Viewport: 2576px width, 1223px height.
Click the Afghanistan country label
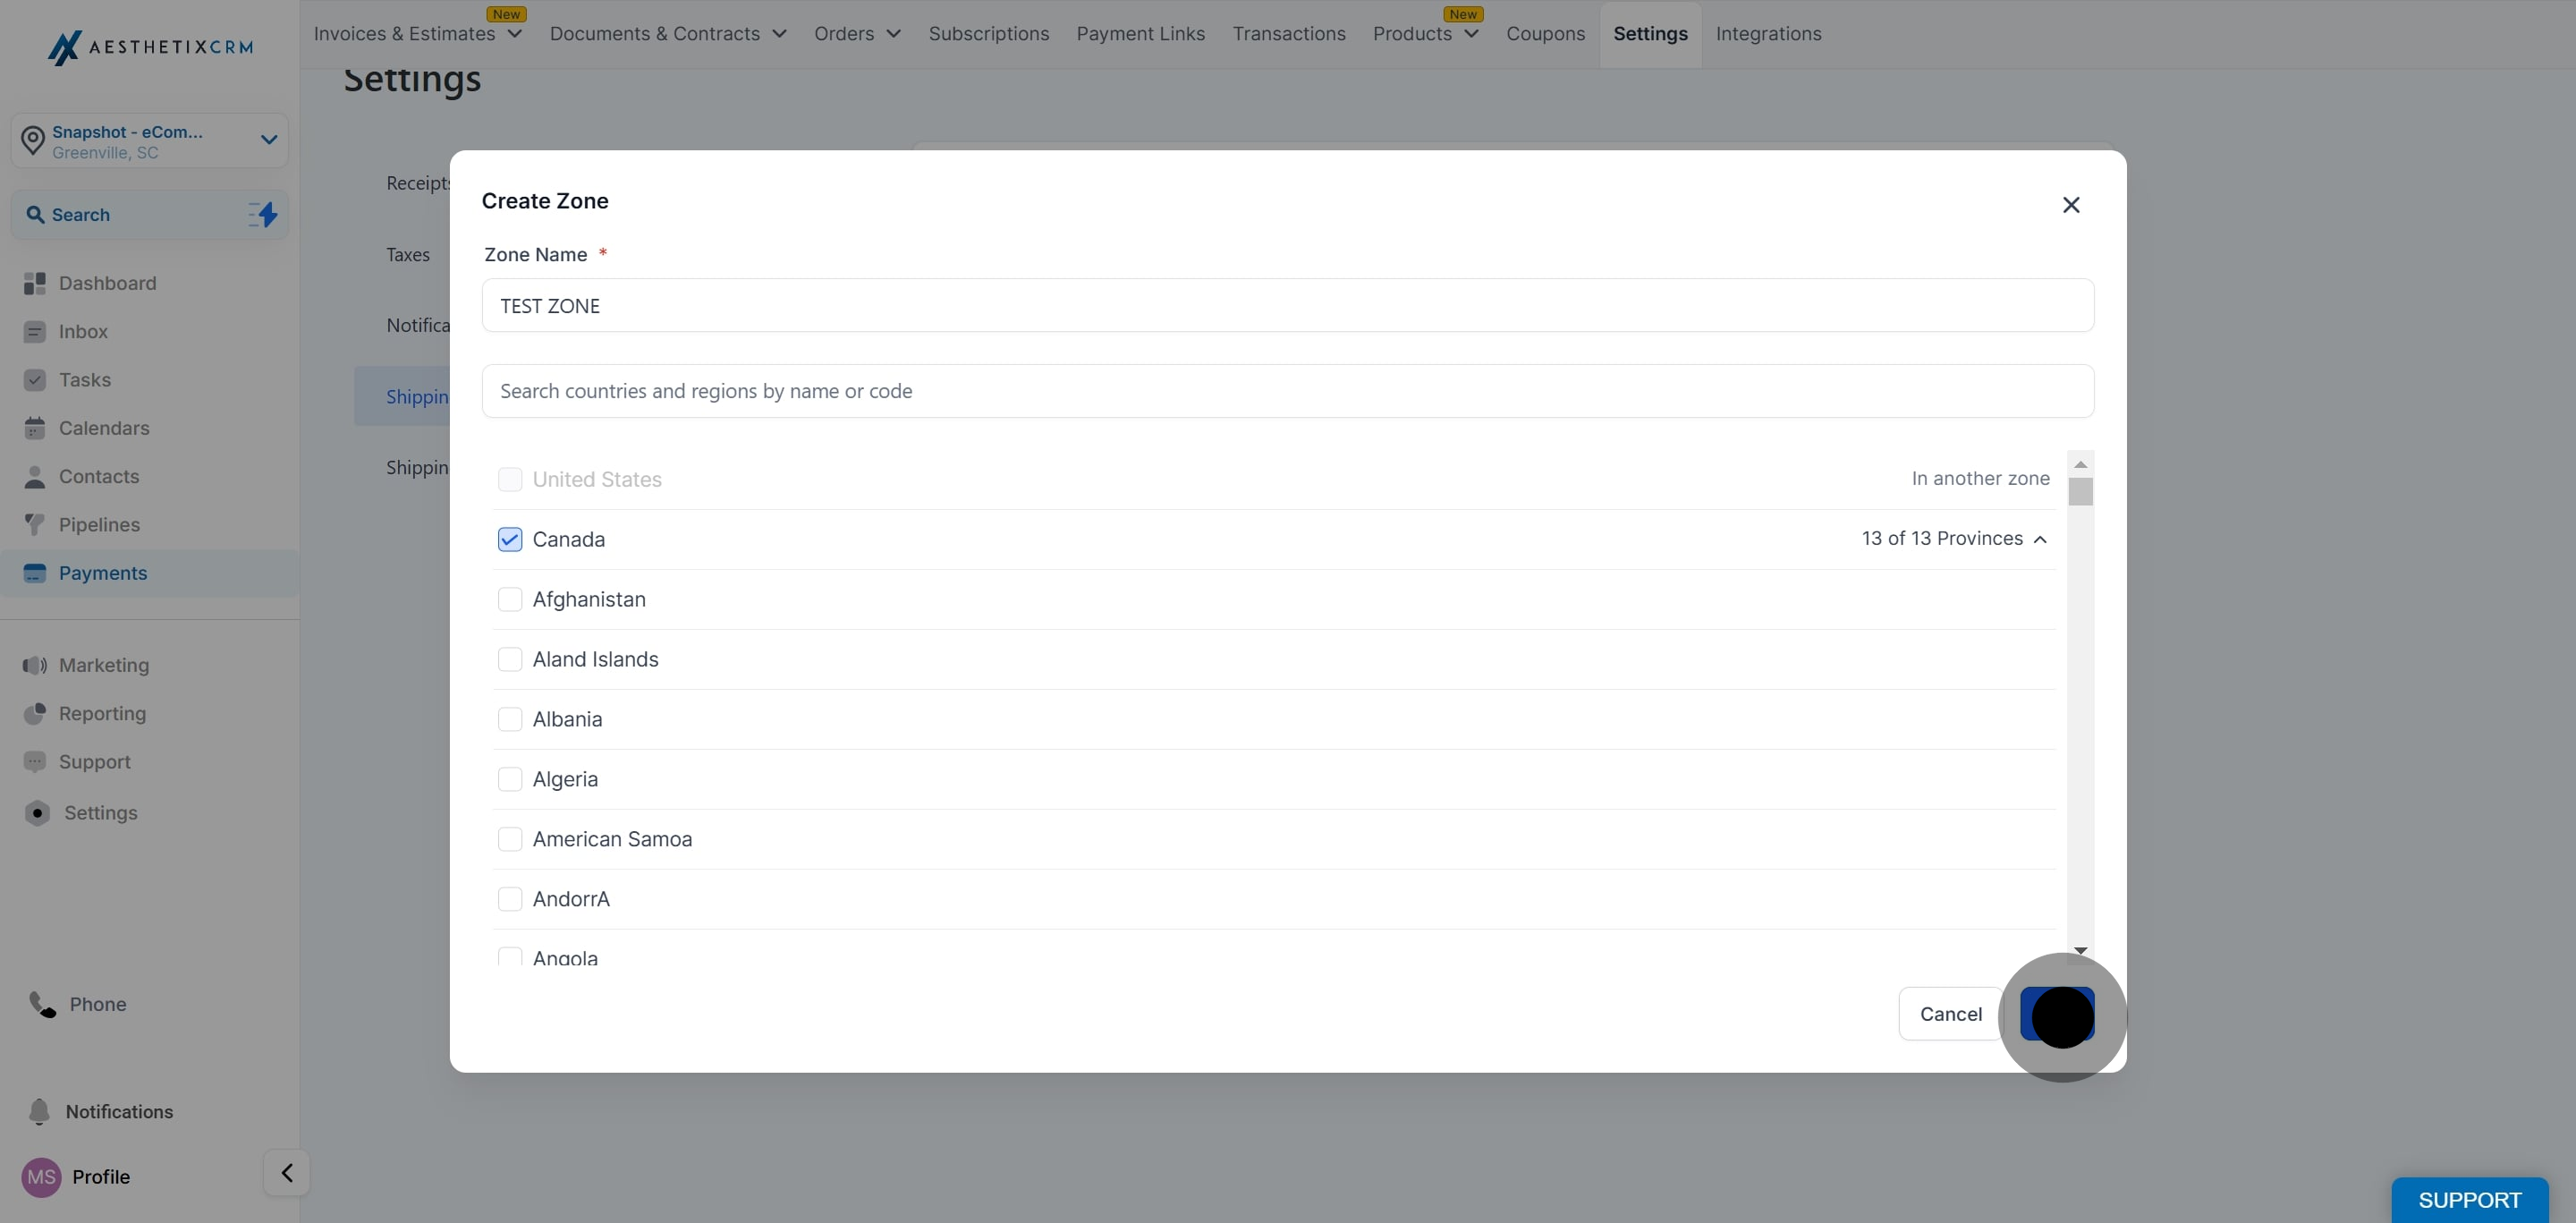click(589, 600)
